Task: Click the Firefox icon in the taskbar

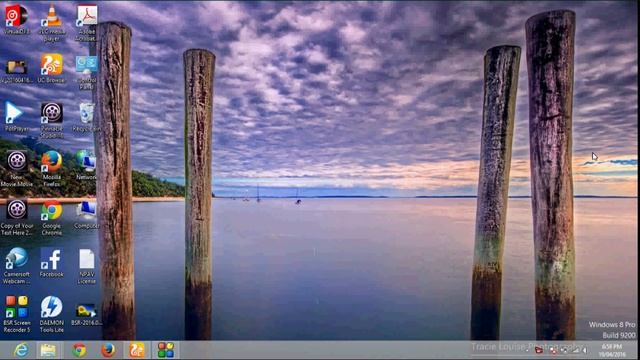Action: pyautogui.click(x=108, y=350)
